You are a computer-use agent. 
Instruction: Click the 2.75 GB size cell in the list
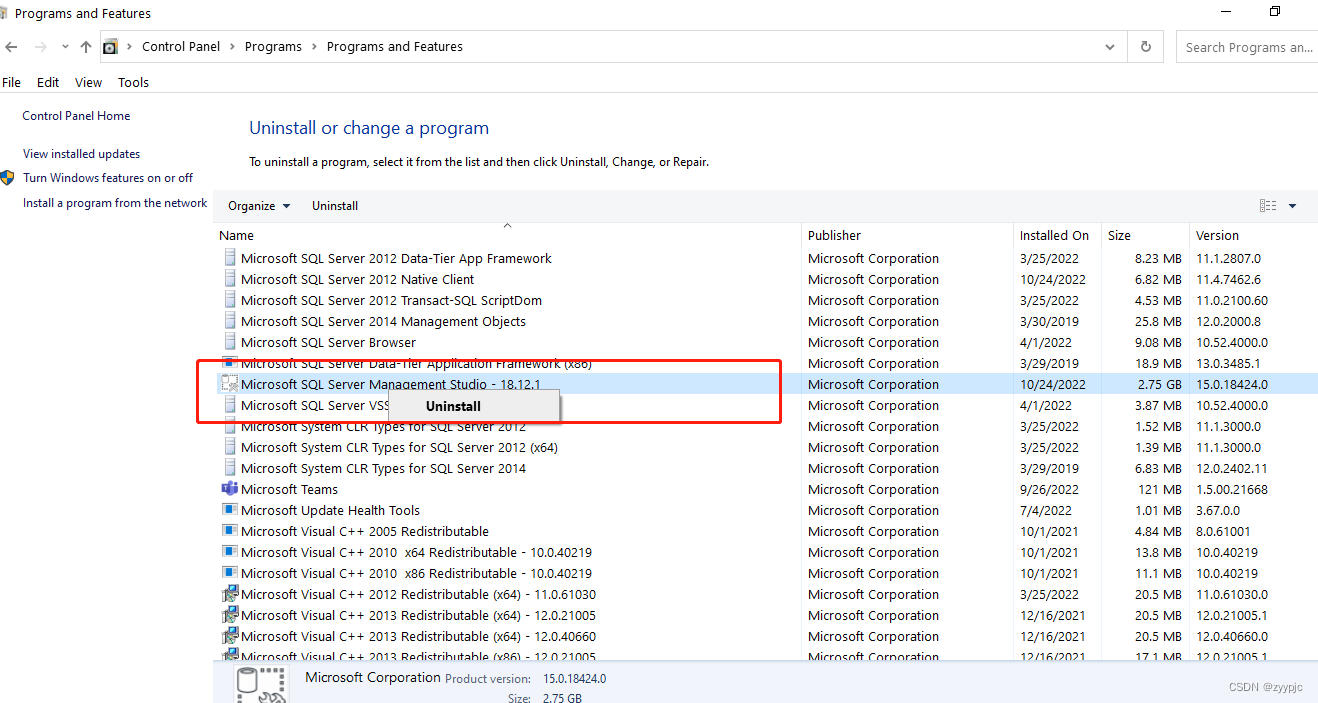1161,384
